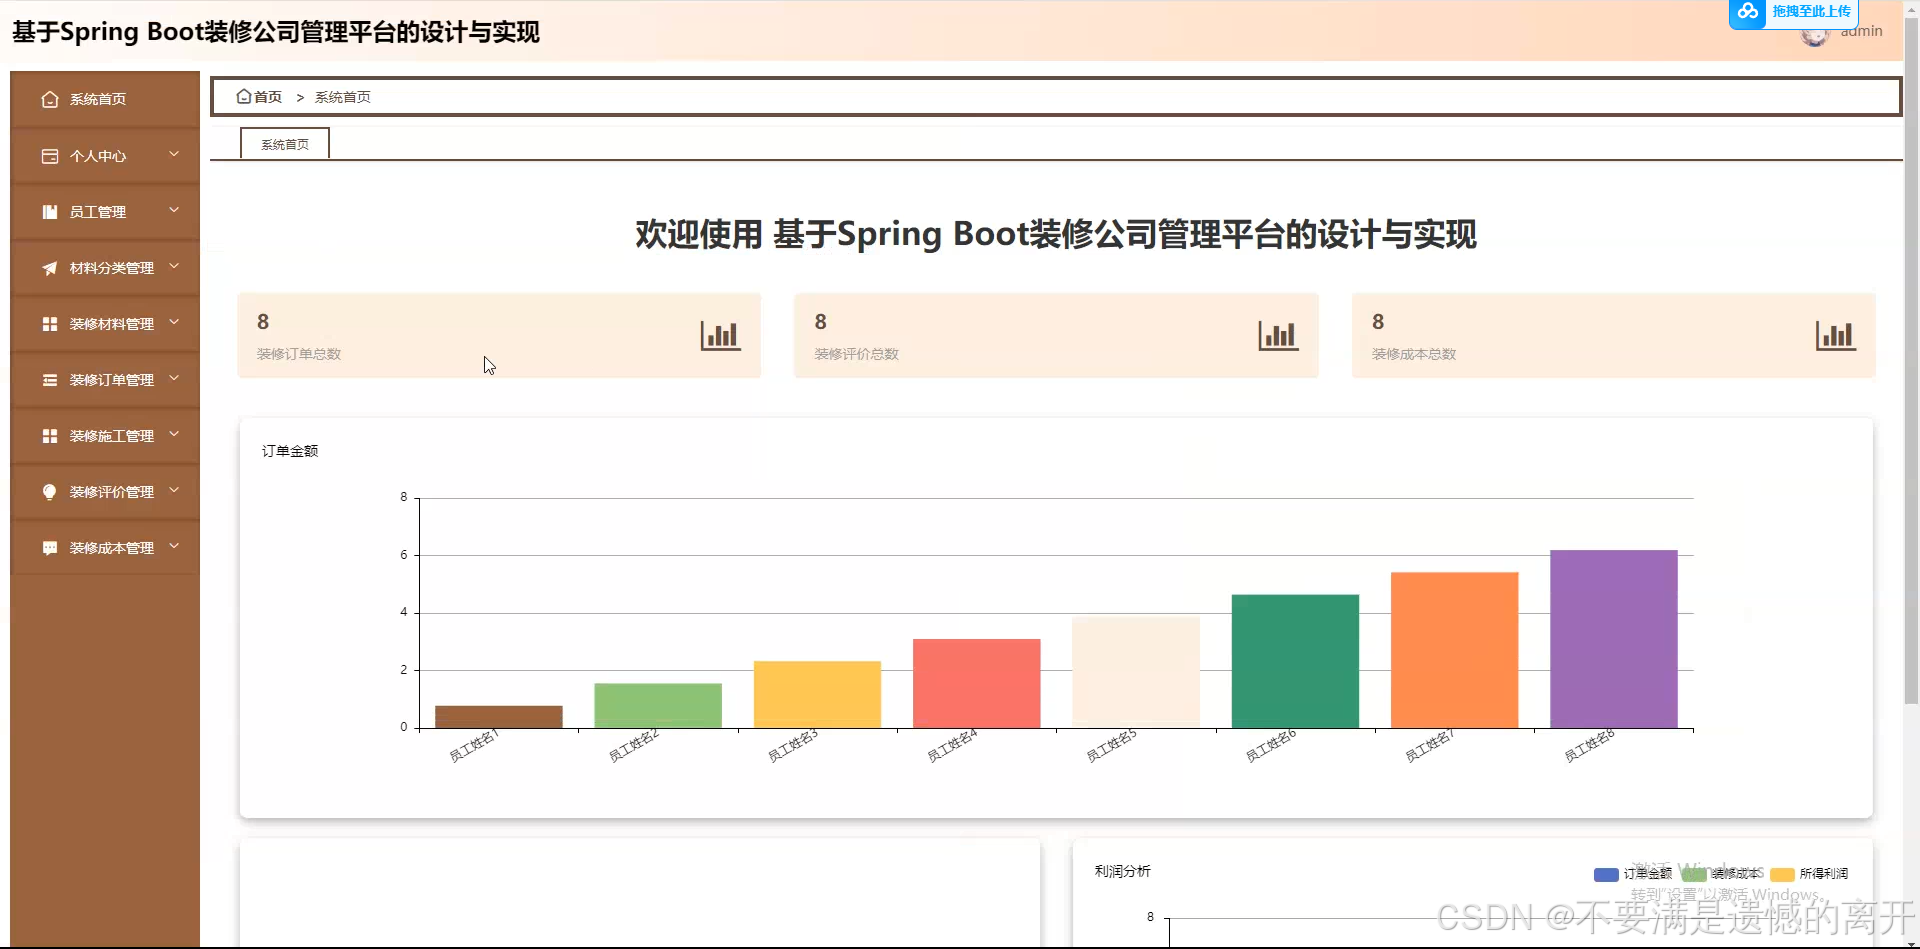Image resolution: width=1920 pixels, height=949 pixels.
Task: Toggle 所得利润 legend in 利润分析 chart
Action: 1809,874
